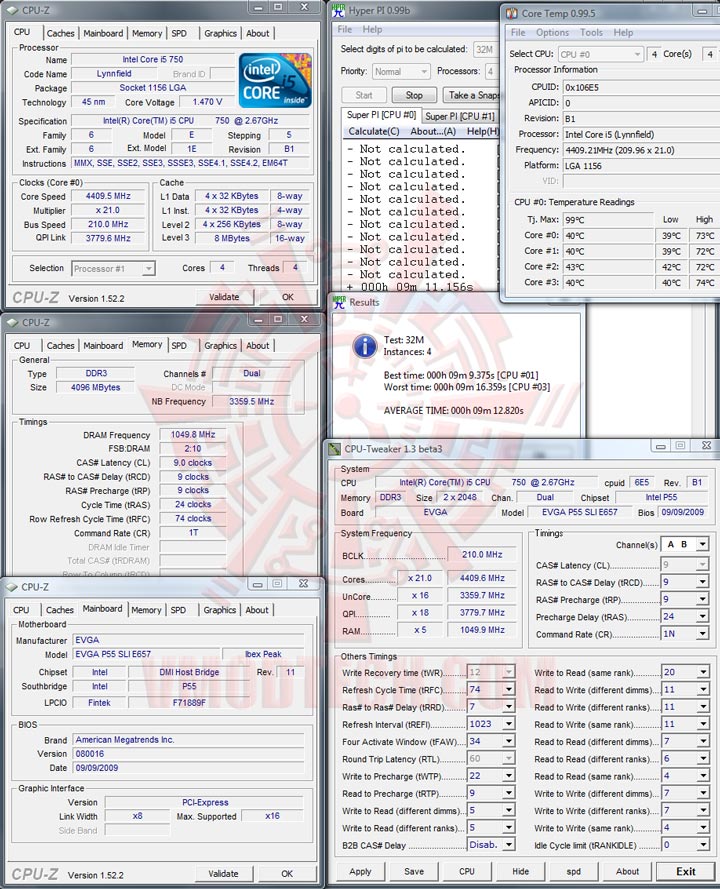The width and height of the screenshot is (720, 889).
Task: Click the DRAM Frequency 1049.8 MHz value
Action: tap(193, 435)
